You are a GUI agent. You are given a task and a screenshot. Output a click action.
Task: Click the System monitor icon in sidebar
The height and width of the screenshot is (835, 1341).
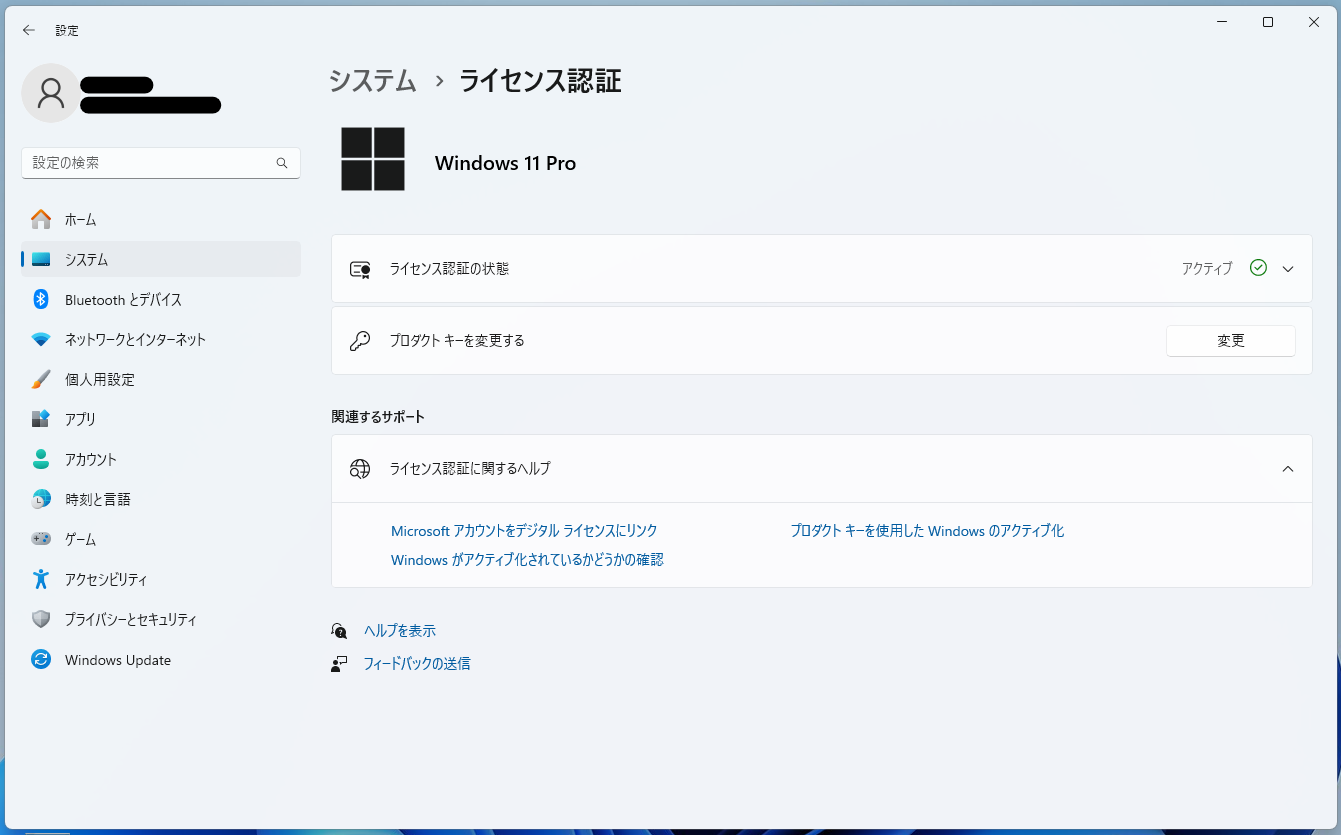pos(41,259)
